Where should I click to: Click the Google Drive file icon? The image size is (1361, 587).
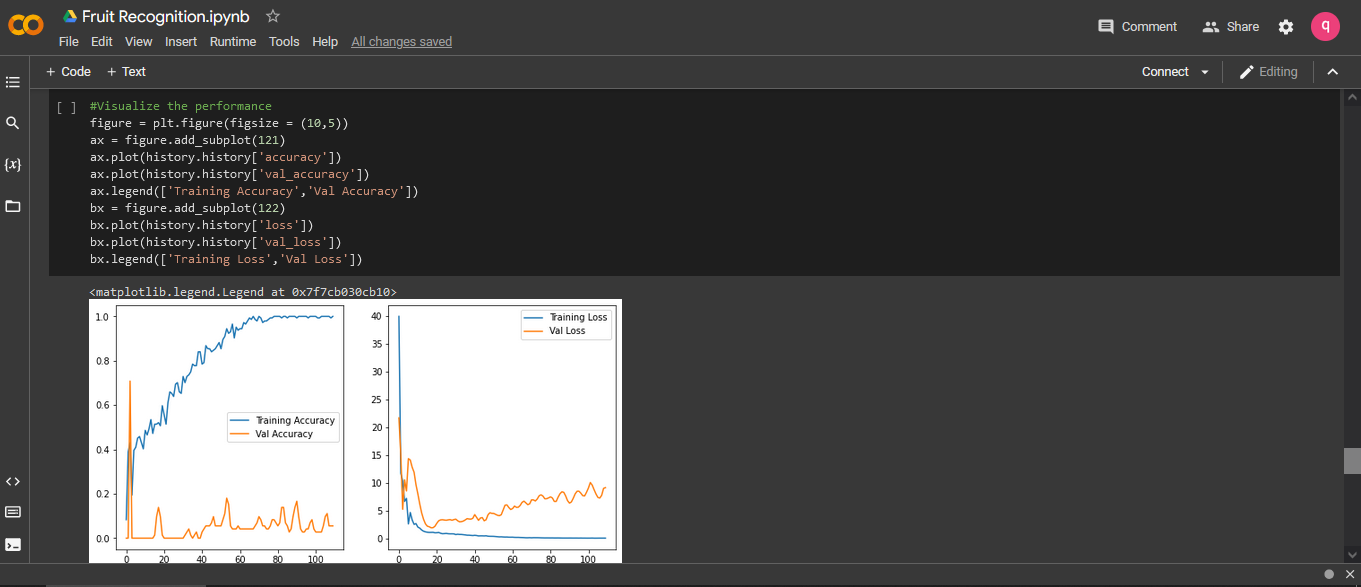(x=70, y=16)
